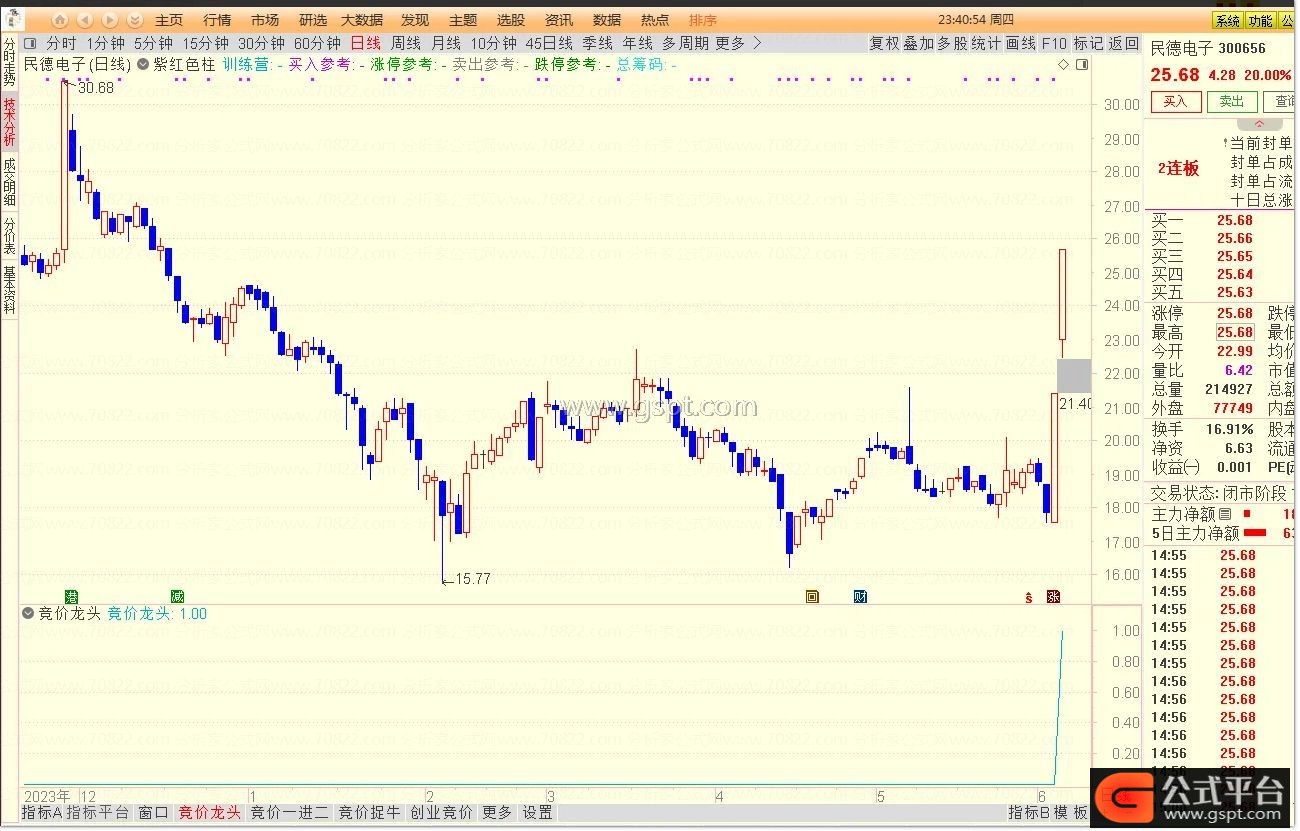Image resolution: width=1300 pixels, height=831 pixels.
Task: Click the 叠加 toolbar button
Action: [x=918, y=43]
